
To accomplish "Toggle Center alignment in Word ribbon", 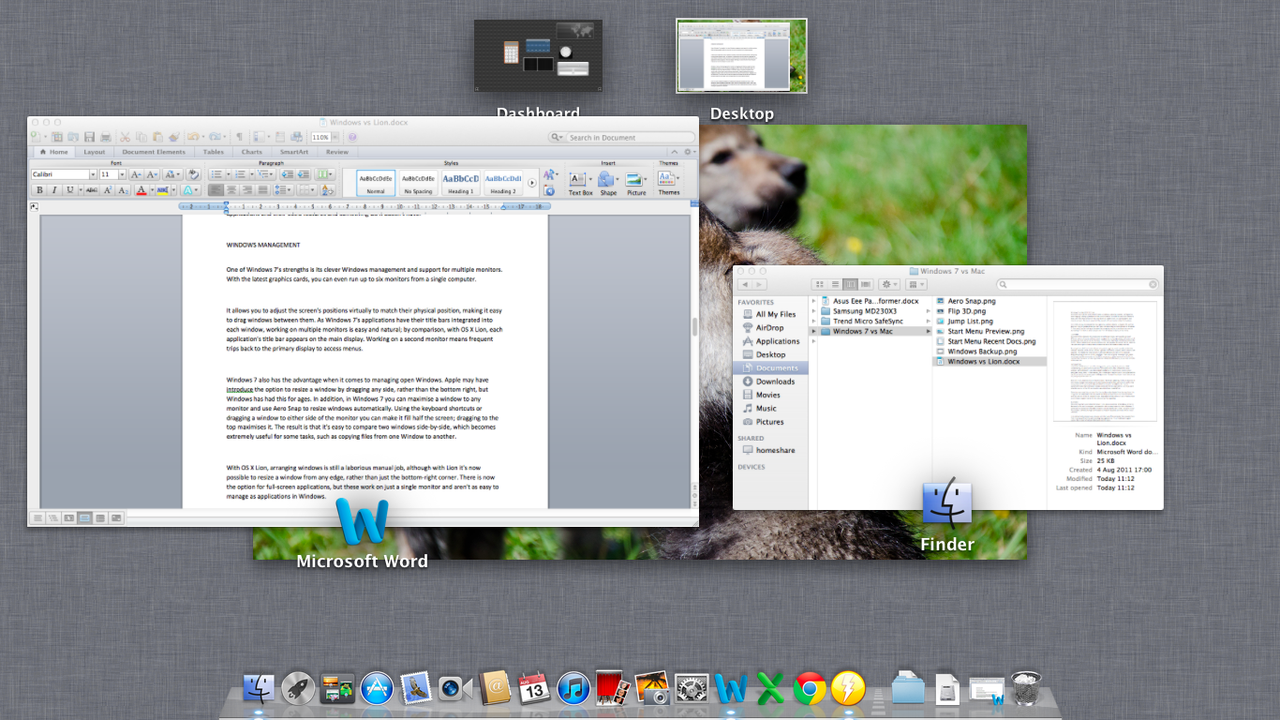I will 231,190.
